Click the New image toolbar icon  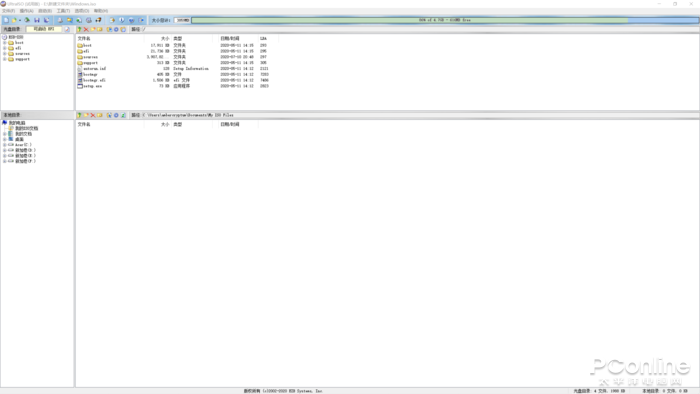[6, 20]
